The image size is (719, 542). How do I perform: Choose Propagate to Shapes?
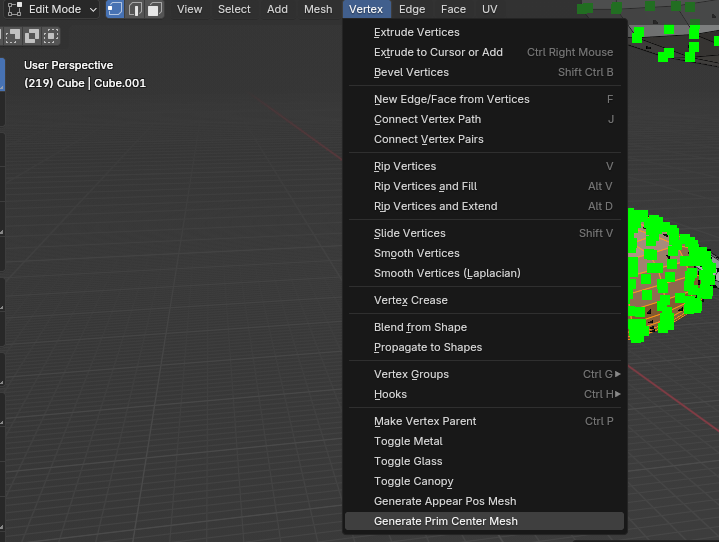click(x=484, y=347)
